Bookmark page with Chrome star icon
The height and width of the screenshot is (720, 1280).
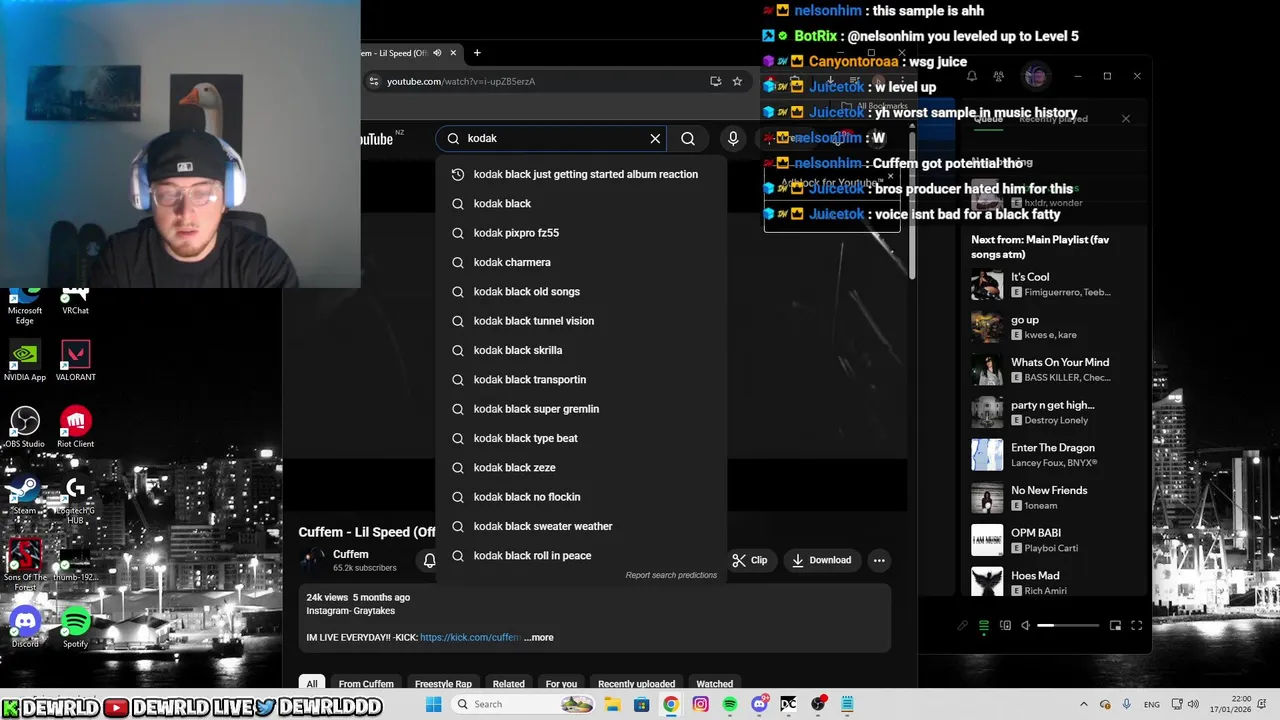point(737,81)
